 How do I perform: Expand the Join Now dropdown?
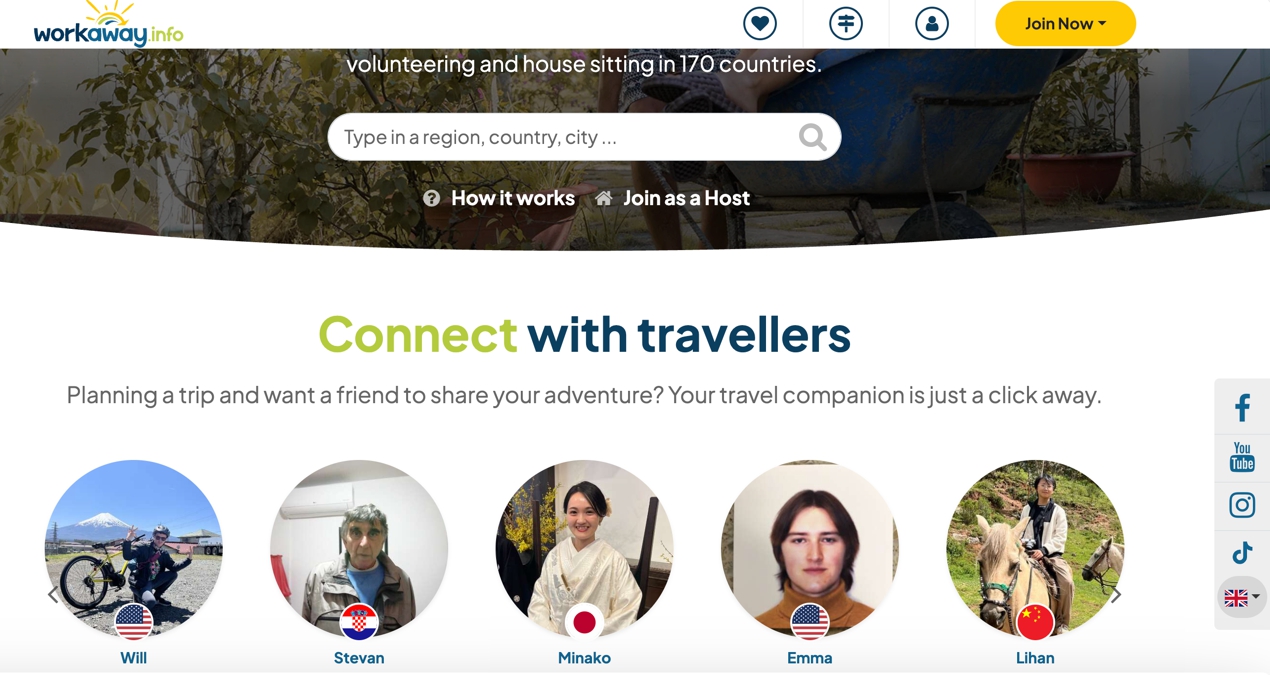tap(1066, 24)
